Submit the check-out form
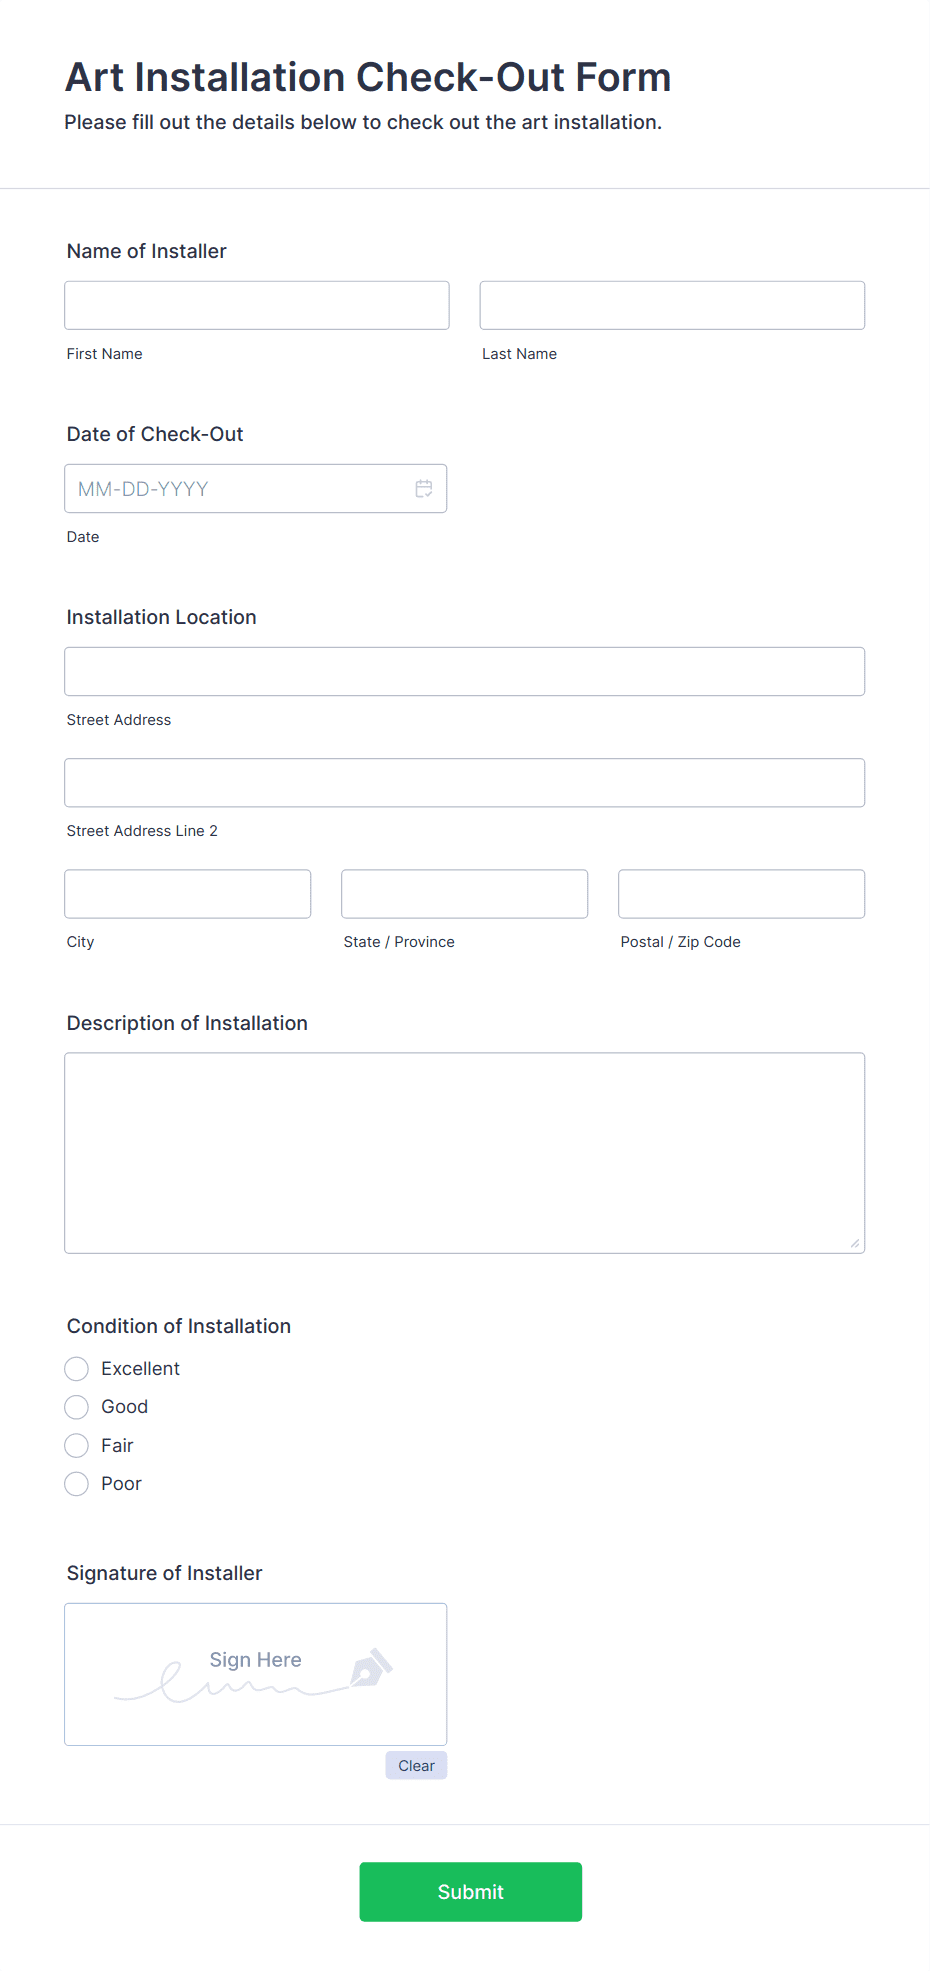 tap(471, 1892)
